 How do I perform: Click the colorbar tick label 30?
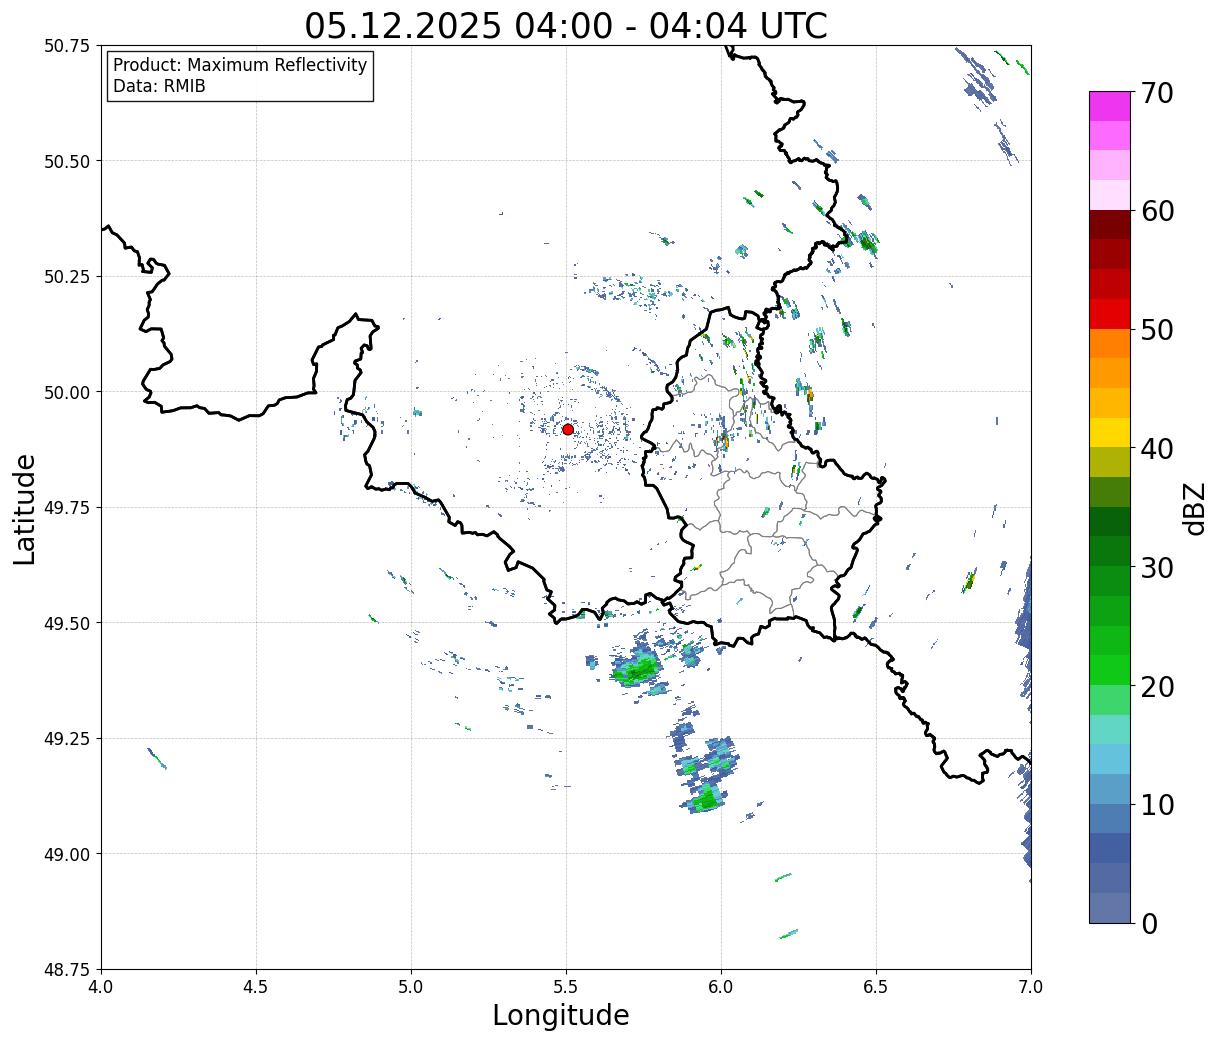point(1157,568)
